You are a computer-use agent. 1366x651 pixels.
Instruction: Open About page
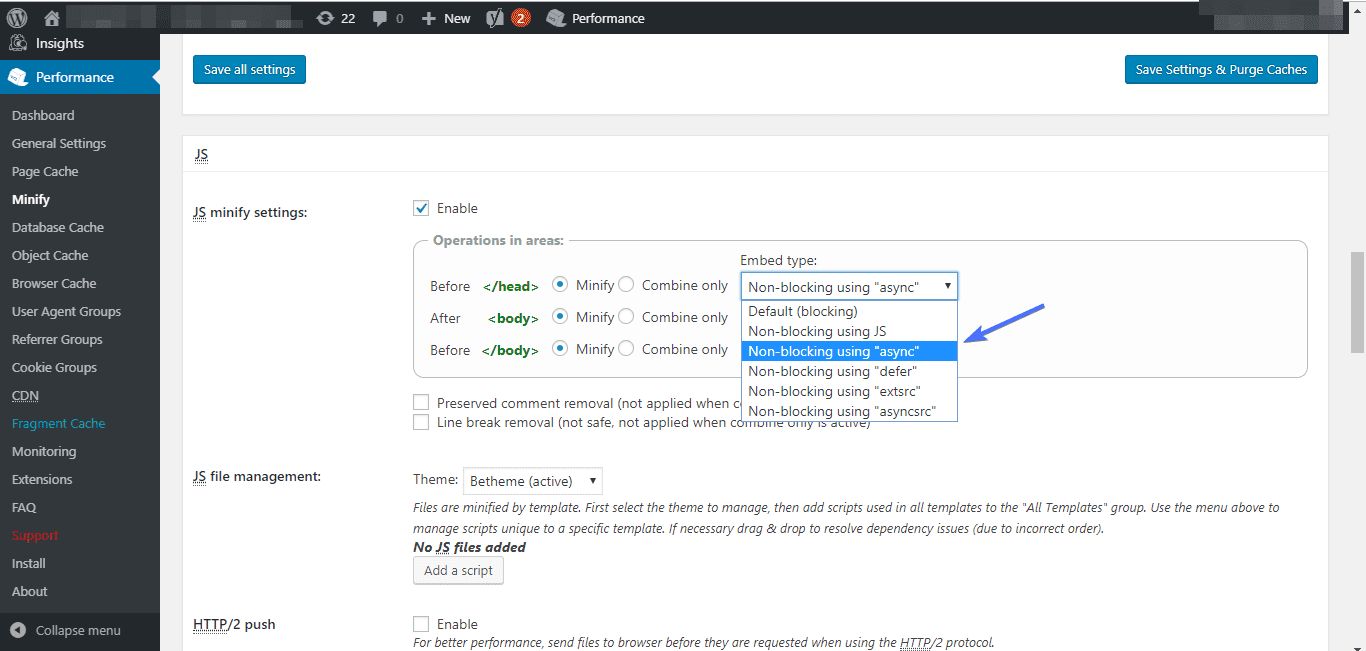coord(30,591)
